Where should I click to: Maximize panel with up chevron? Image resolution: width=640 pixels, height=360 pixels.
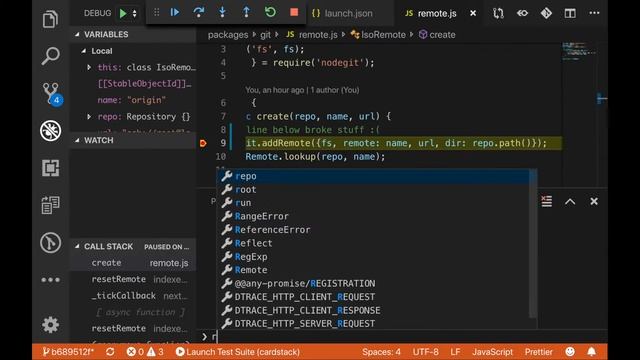point(570,202)
